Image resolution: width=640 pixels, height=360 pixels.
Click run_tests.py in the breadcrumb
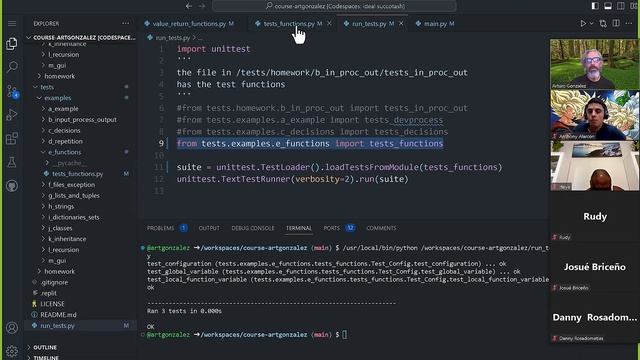pos(173,38)
